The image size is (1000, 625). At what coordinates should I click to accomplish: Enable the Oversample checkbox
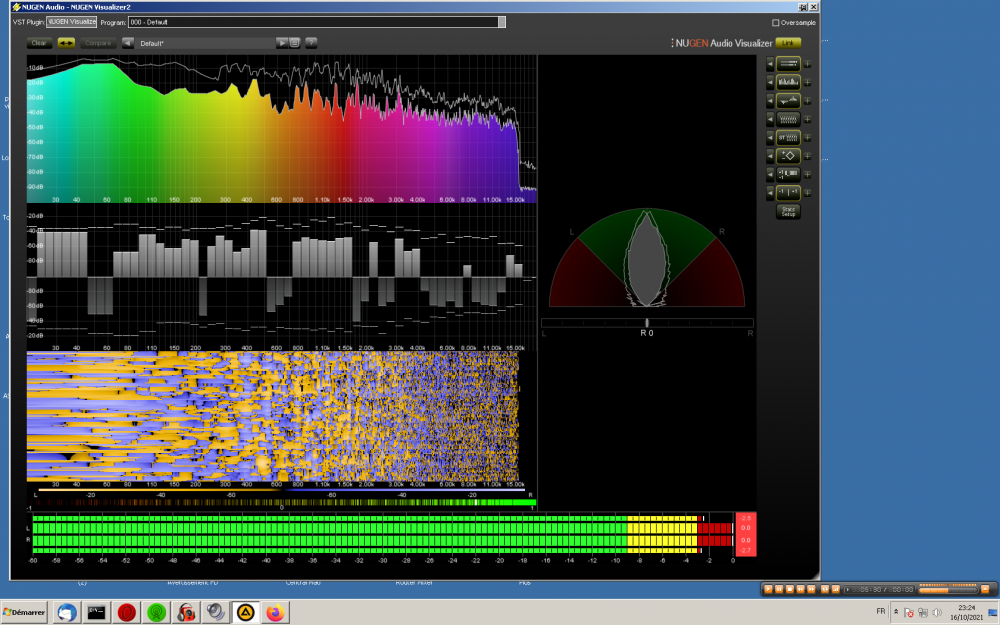pyautogui.click(x=776, y=22)
